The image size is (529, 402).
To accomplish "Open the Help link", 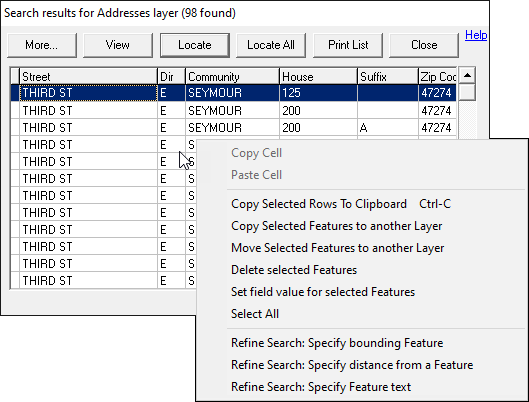I will click(476, 35).
